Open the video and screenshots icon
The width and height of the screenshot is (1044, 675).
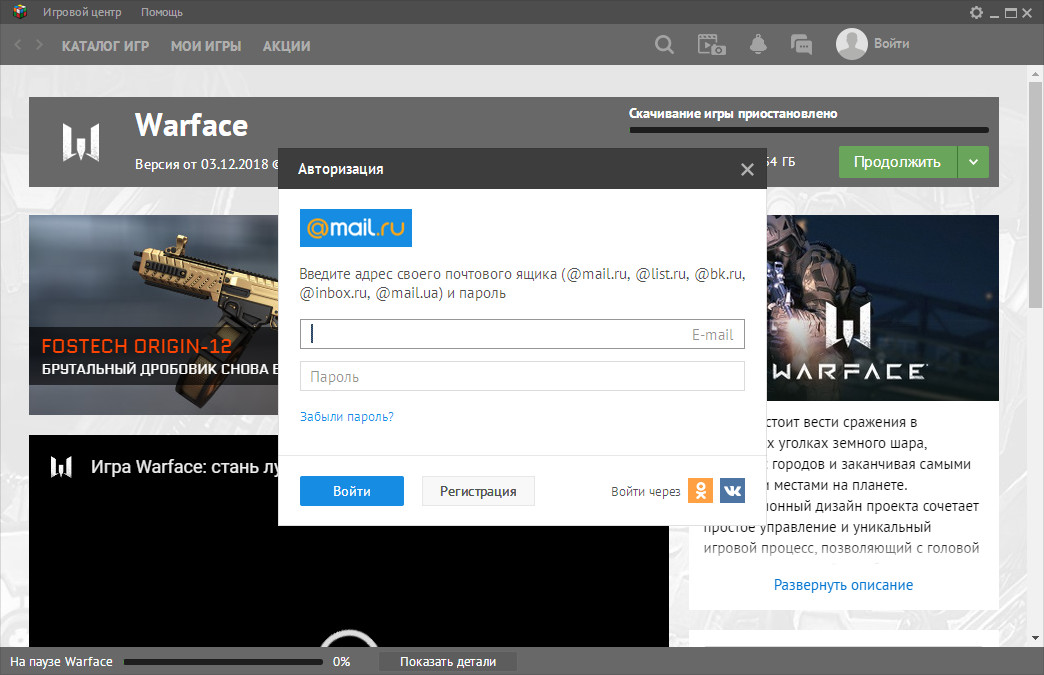click(x=711, y=45)
